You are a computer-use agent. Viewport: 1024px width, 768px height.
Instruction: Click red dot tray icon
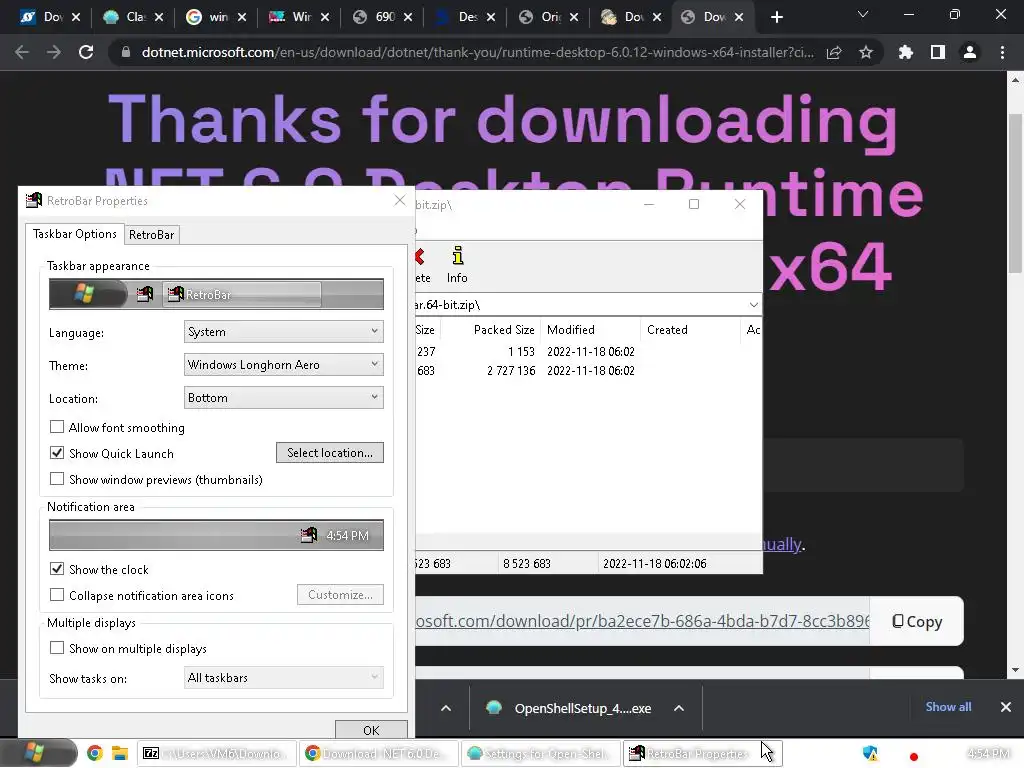coord(913,756)
